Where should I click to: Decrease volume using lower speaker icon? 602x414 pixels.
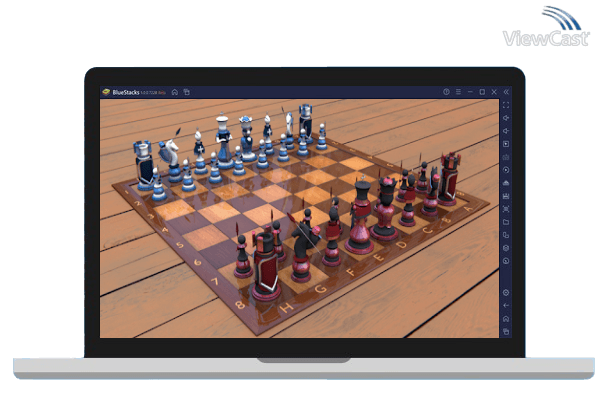click(x=506, y=131)
